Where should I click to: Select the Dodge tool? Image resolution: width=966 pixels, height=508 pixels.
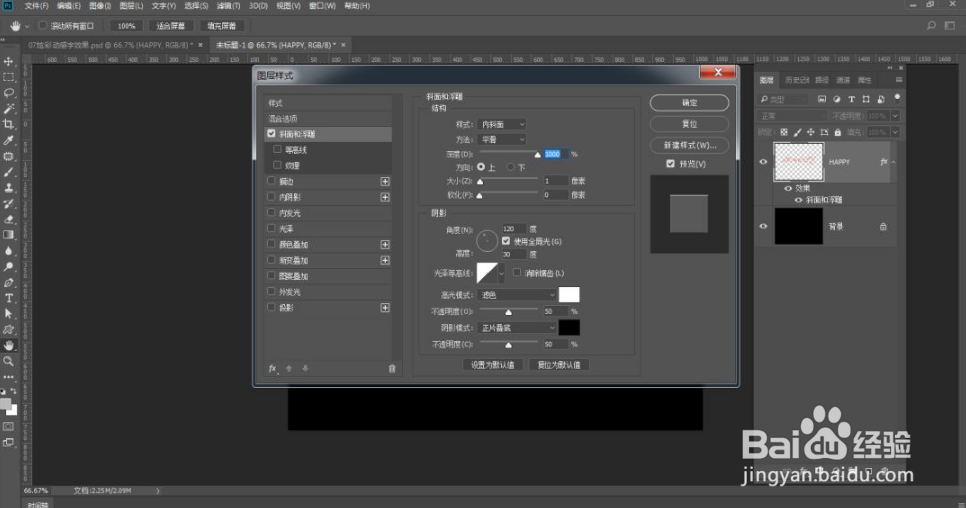point(9,267)
